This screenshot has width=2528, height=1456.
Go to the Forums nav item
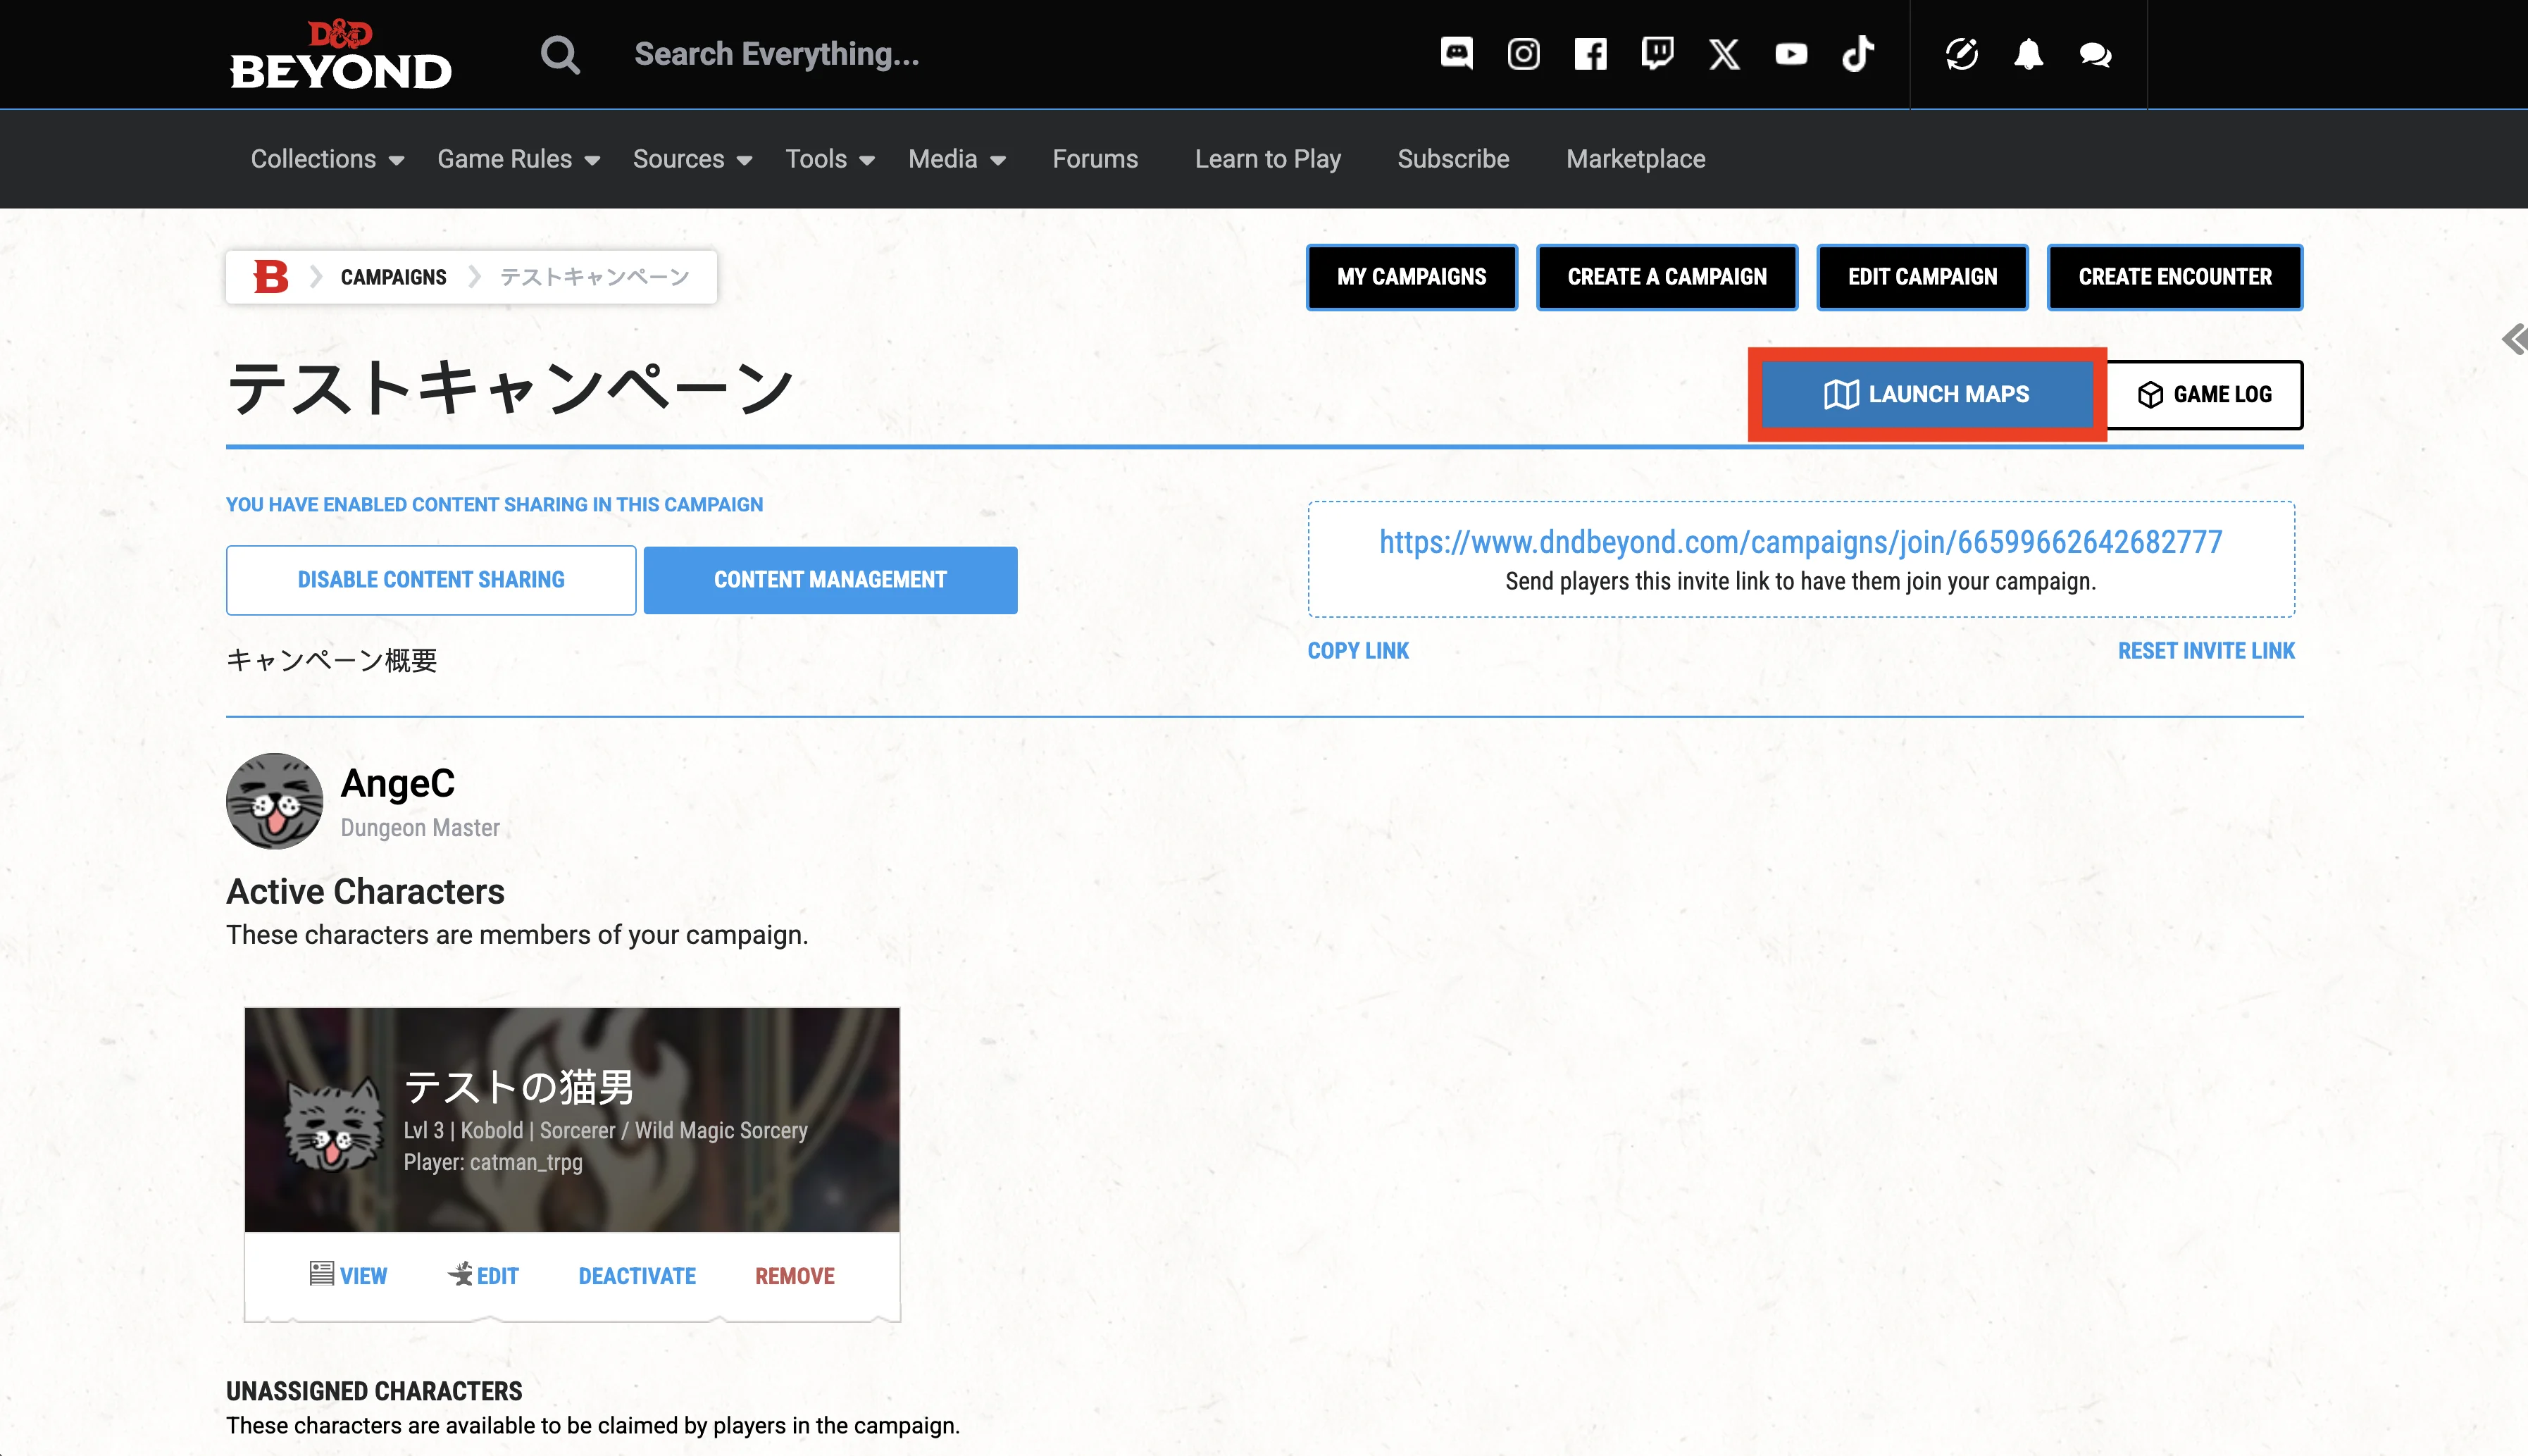click(1095, 159)
